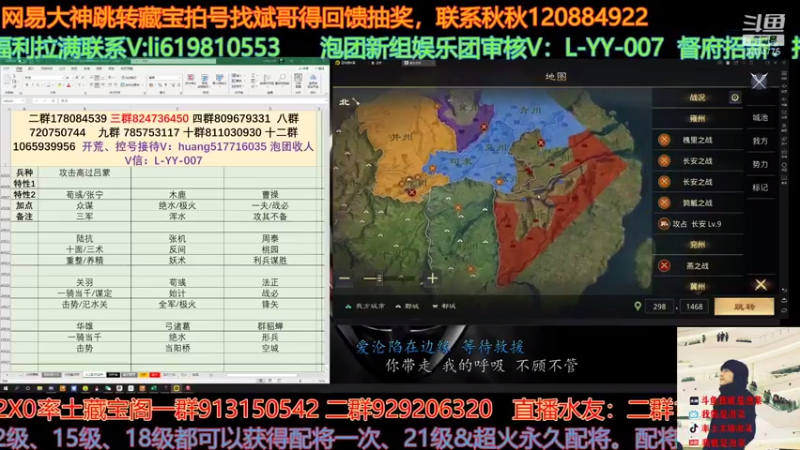Image resolution: width=800 pixels, height=450 pixels.
Task: Open Find & Select magnifier in Excel
Action: pyautogui.click(x=282, y=81)
